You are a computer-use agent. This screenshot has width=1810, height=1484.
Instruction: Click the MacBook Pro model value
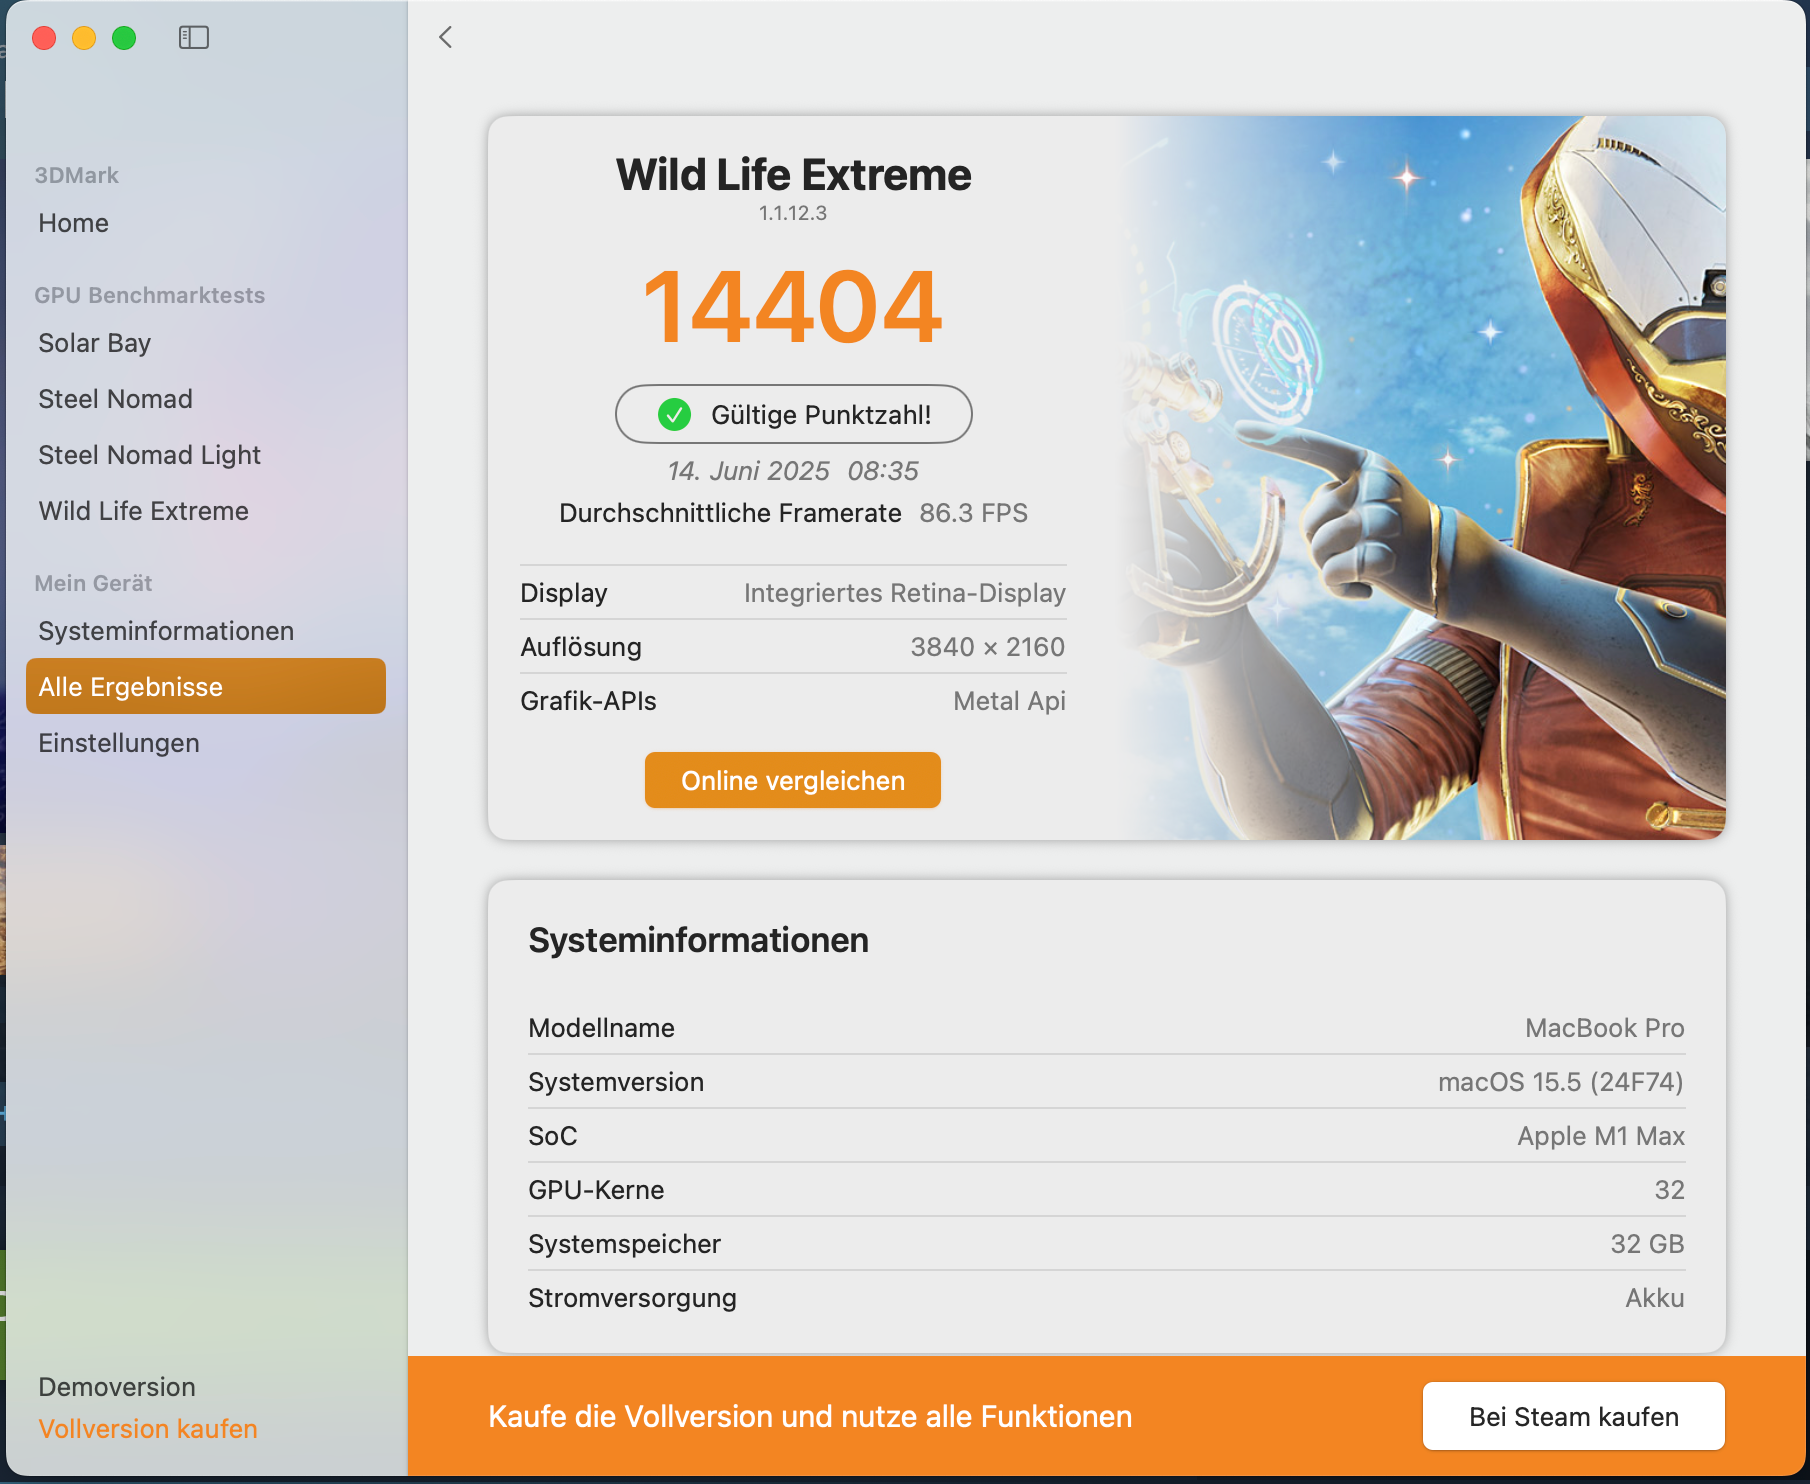(x=1605, y=1028)
